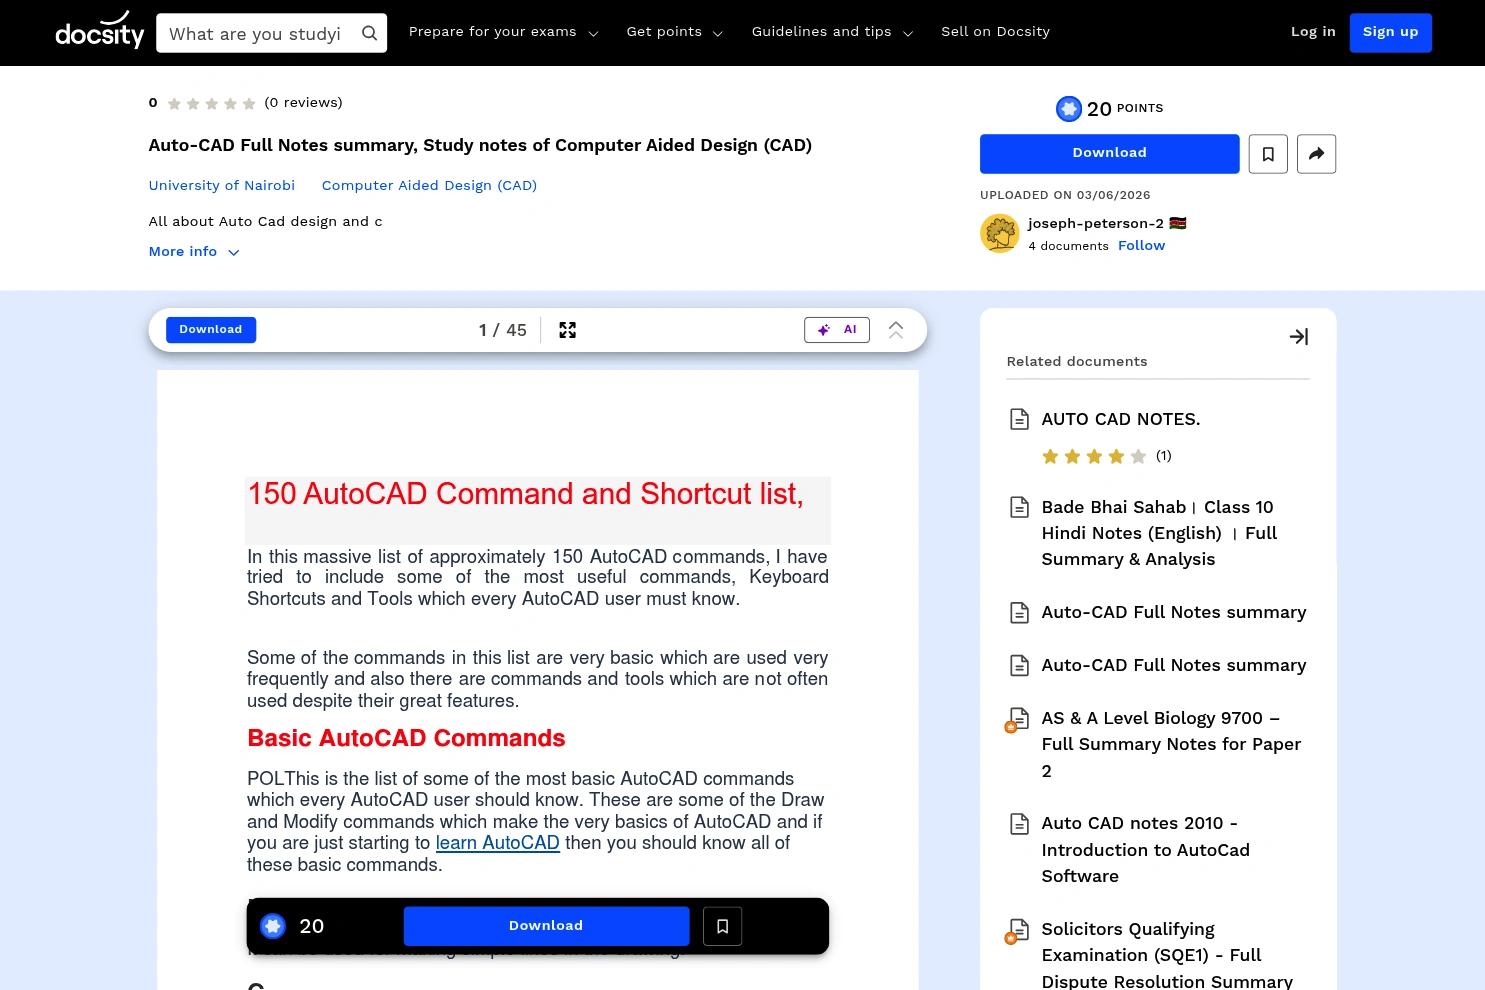Screen dimensions: 1485x990
Task: Click the Docsity logo
Action: (100, 31)
